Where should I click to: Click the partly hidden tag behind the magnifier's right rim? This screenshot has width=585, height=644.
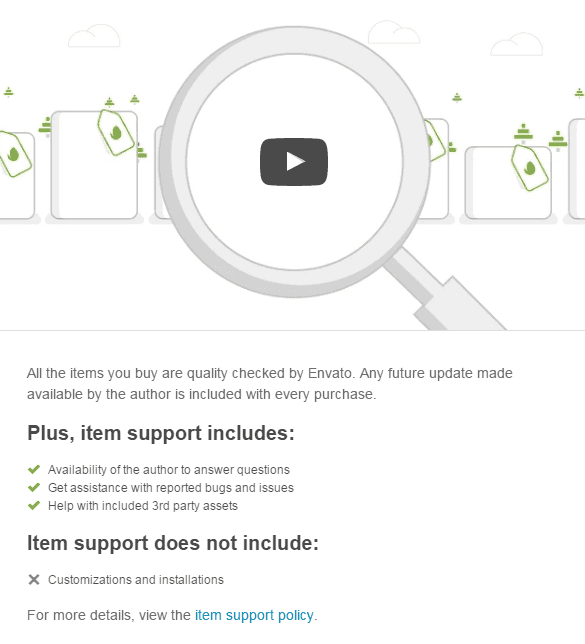click(x=435, y=140)
